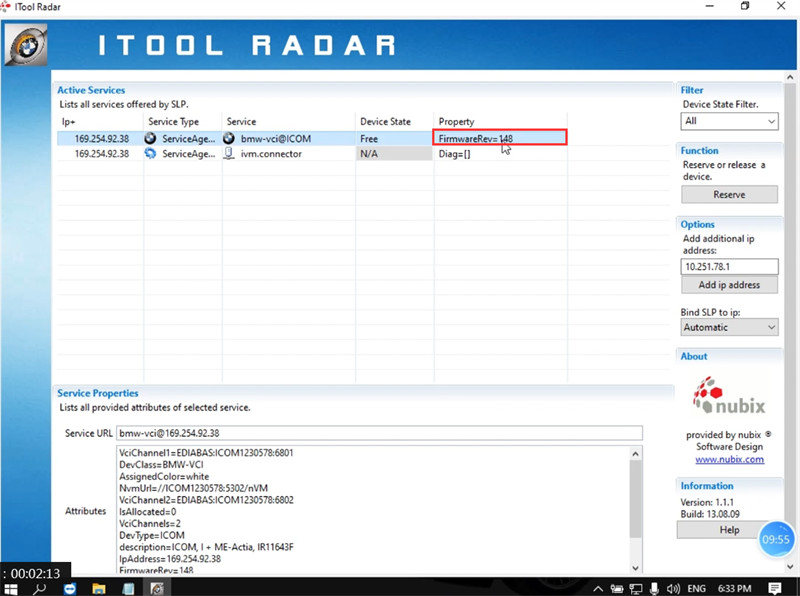Click ServiceAgent icon in bmw-vci@ICOM row
This screenshot has height=596, width=800.
pos(151,138)
